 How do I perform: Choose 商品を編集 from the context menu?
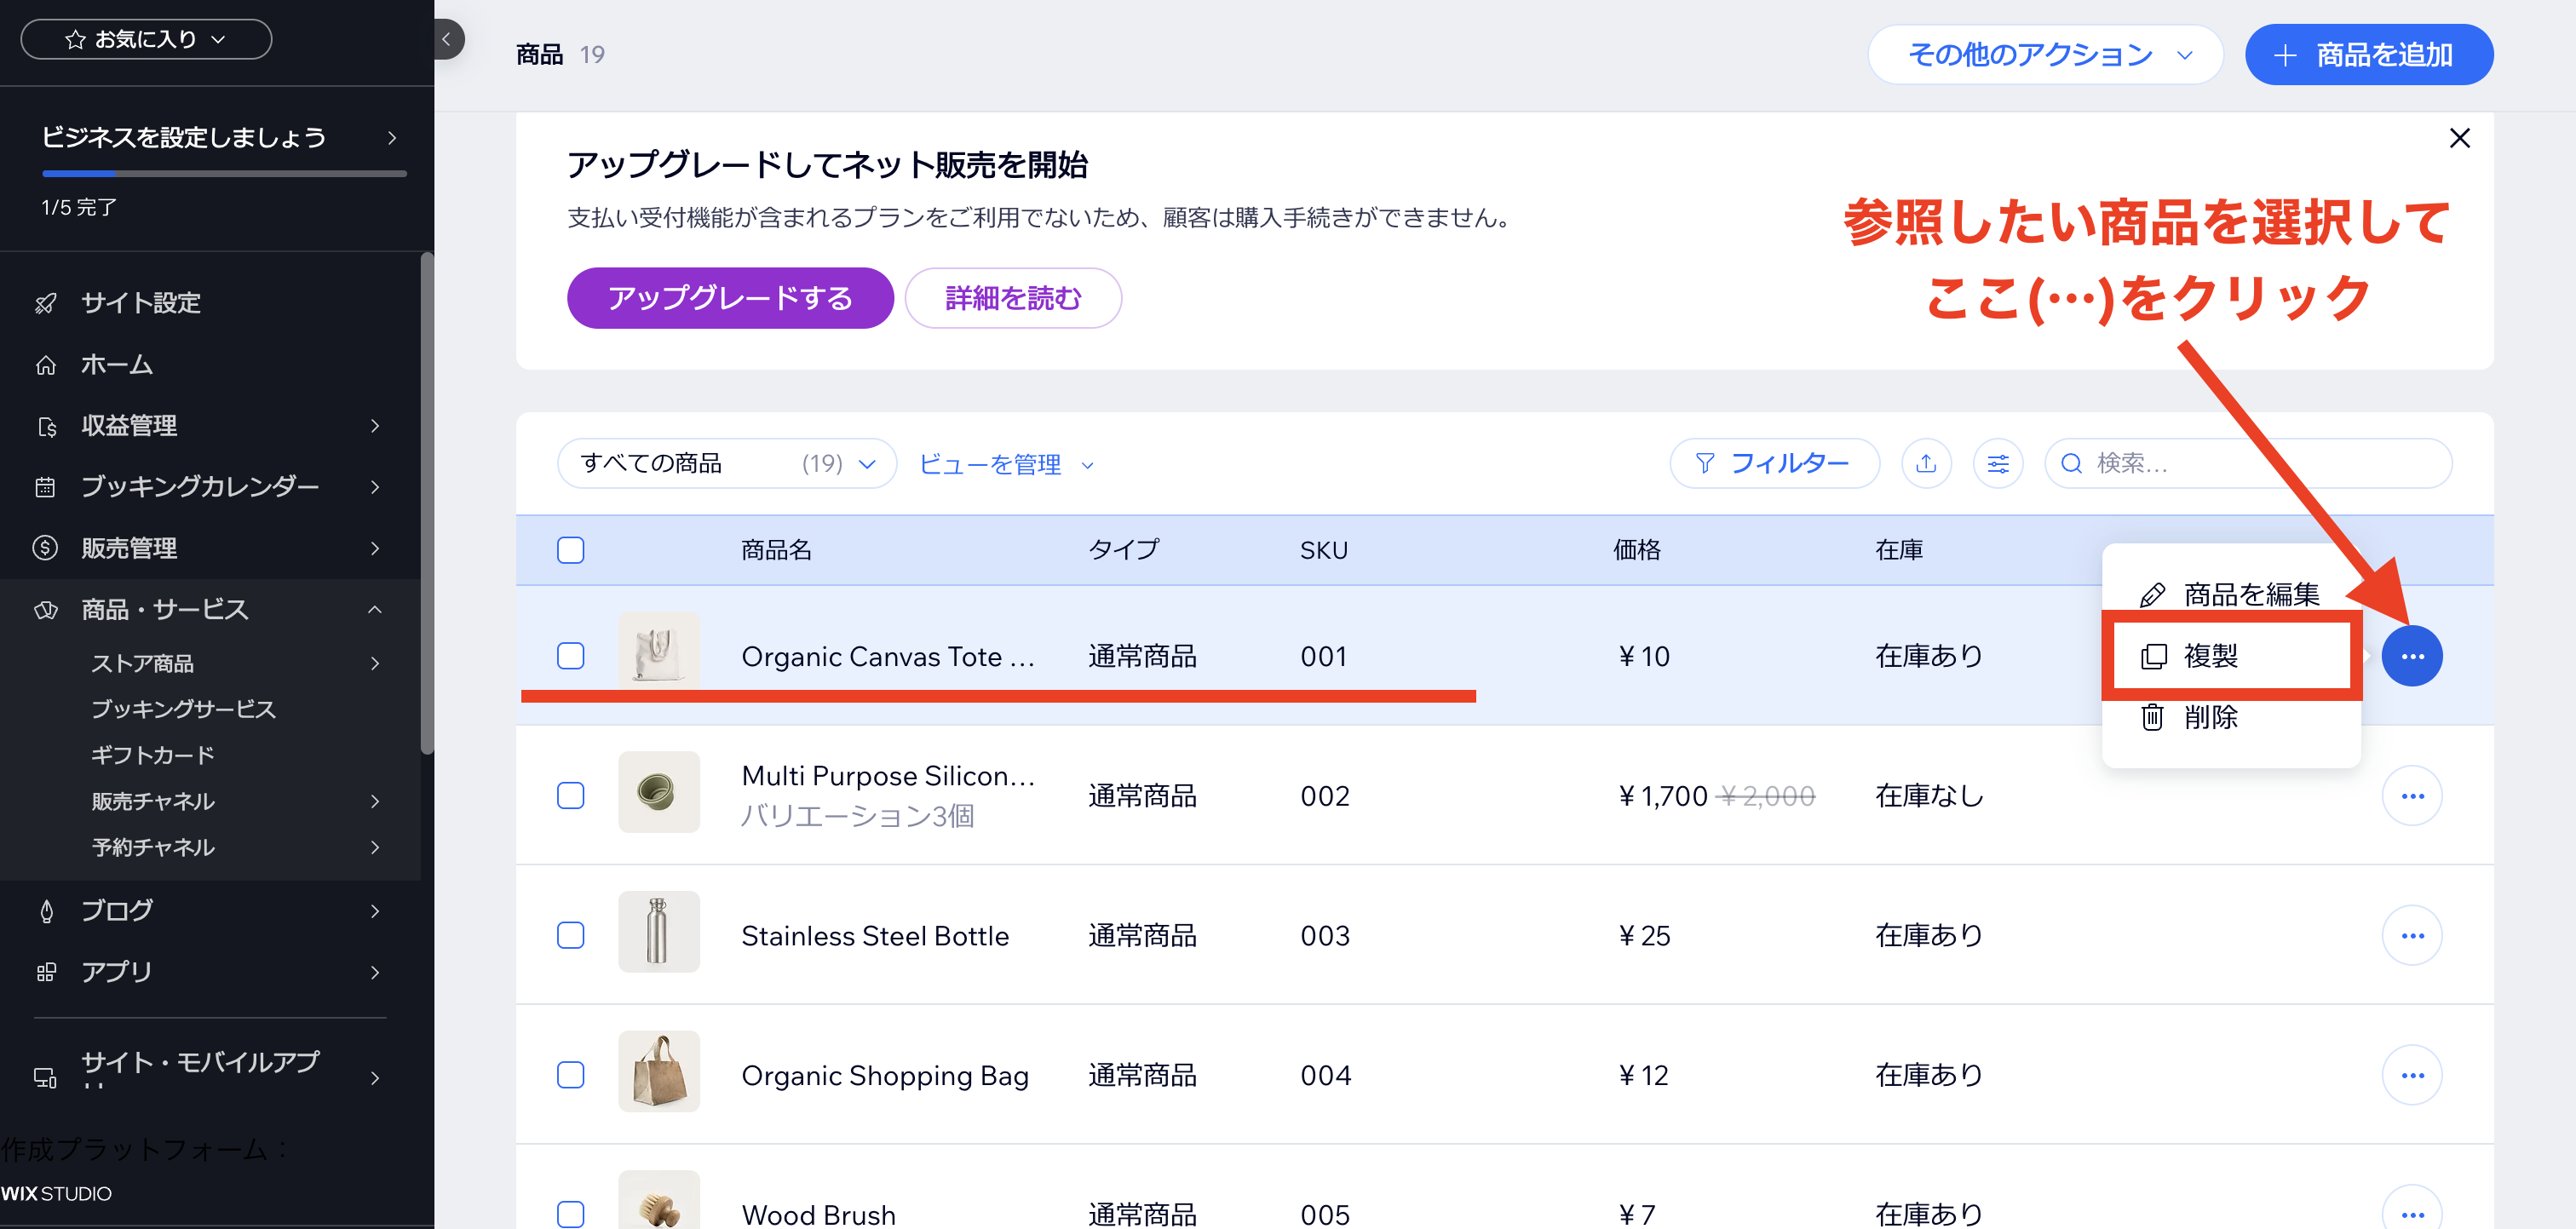tap(2250, 592)
